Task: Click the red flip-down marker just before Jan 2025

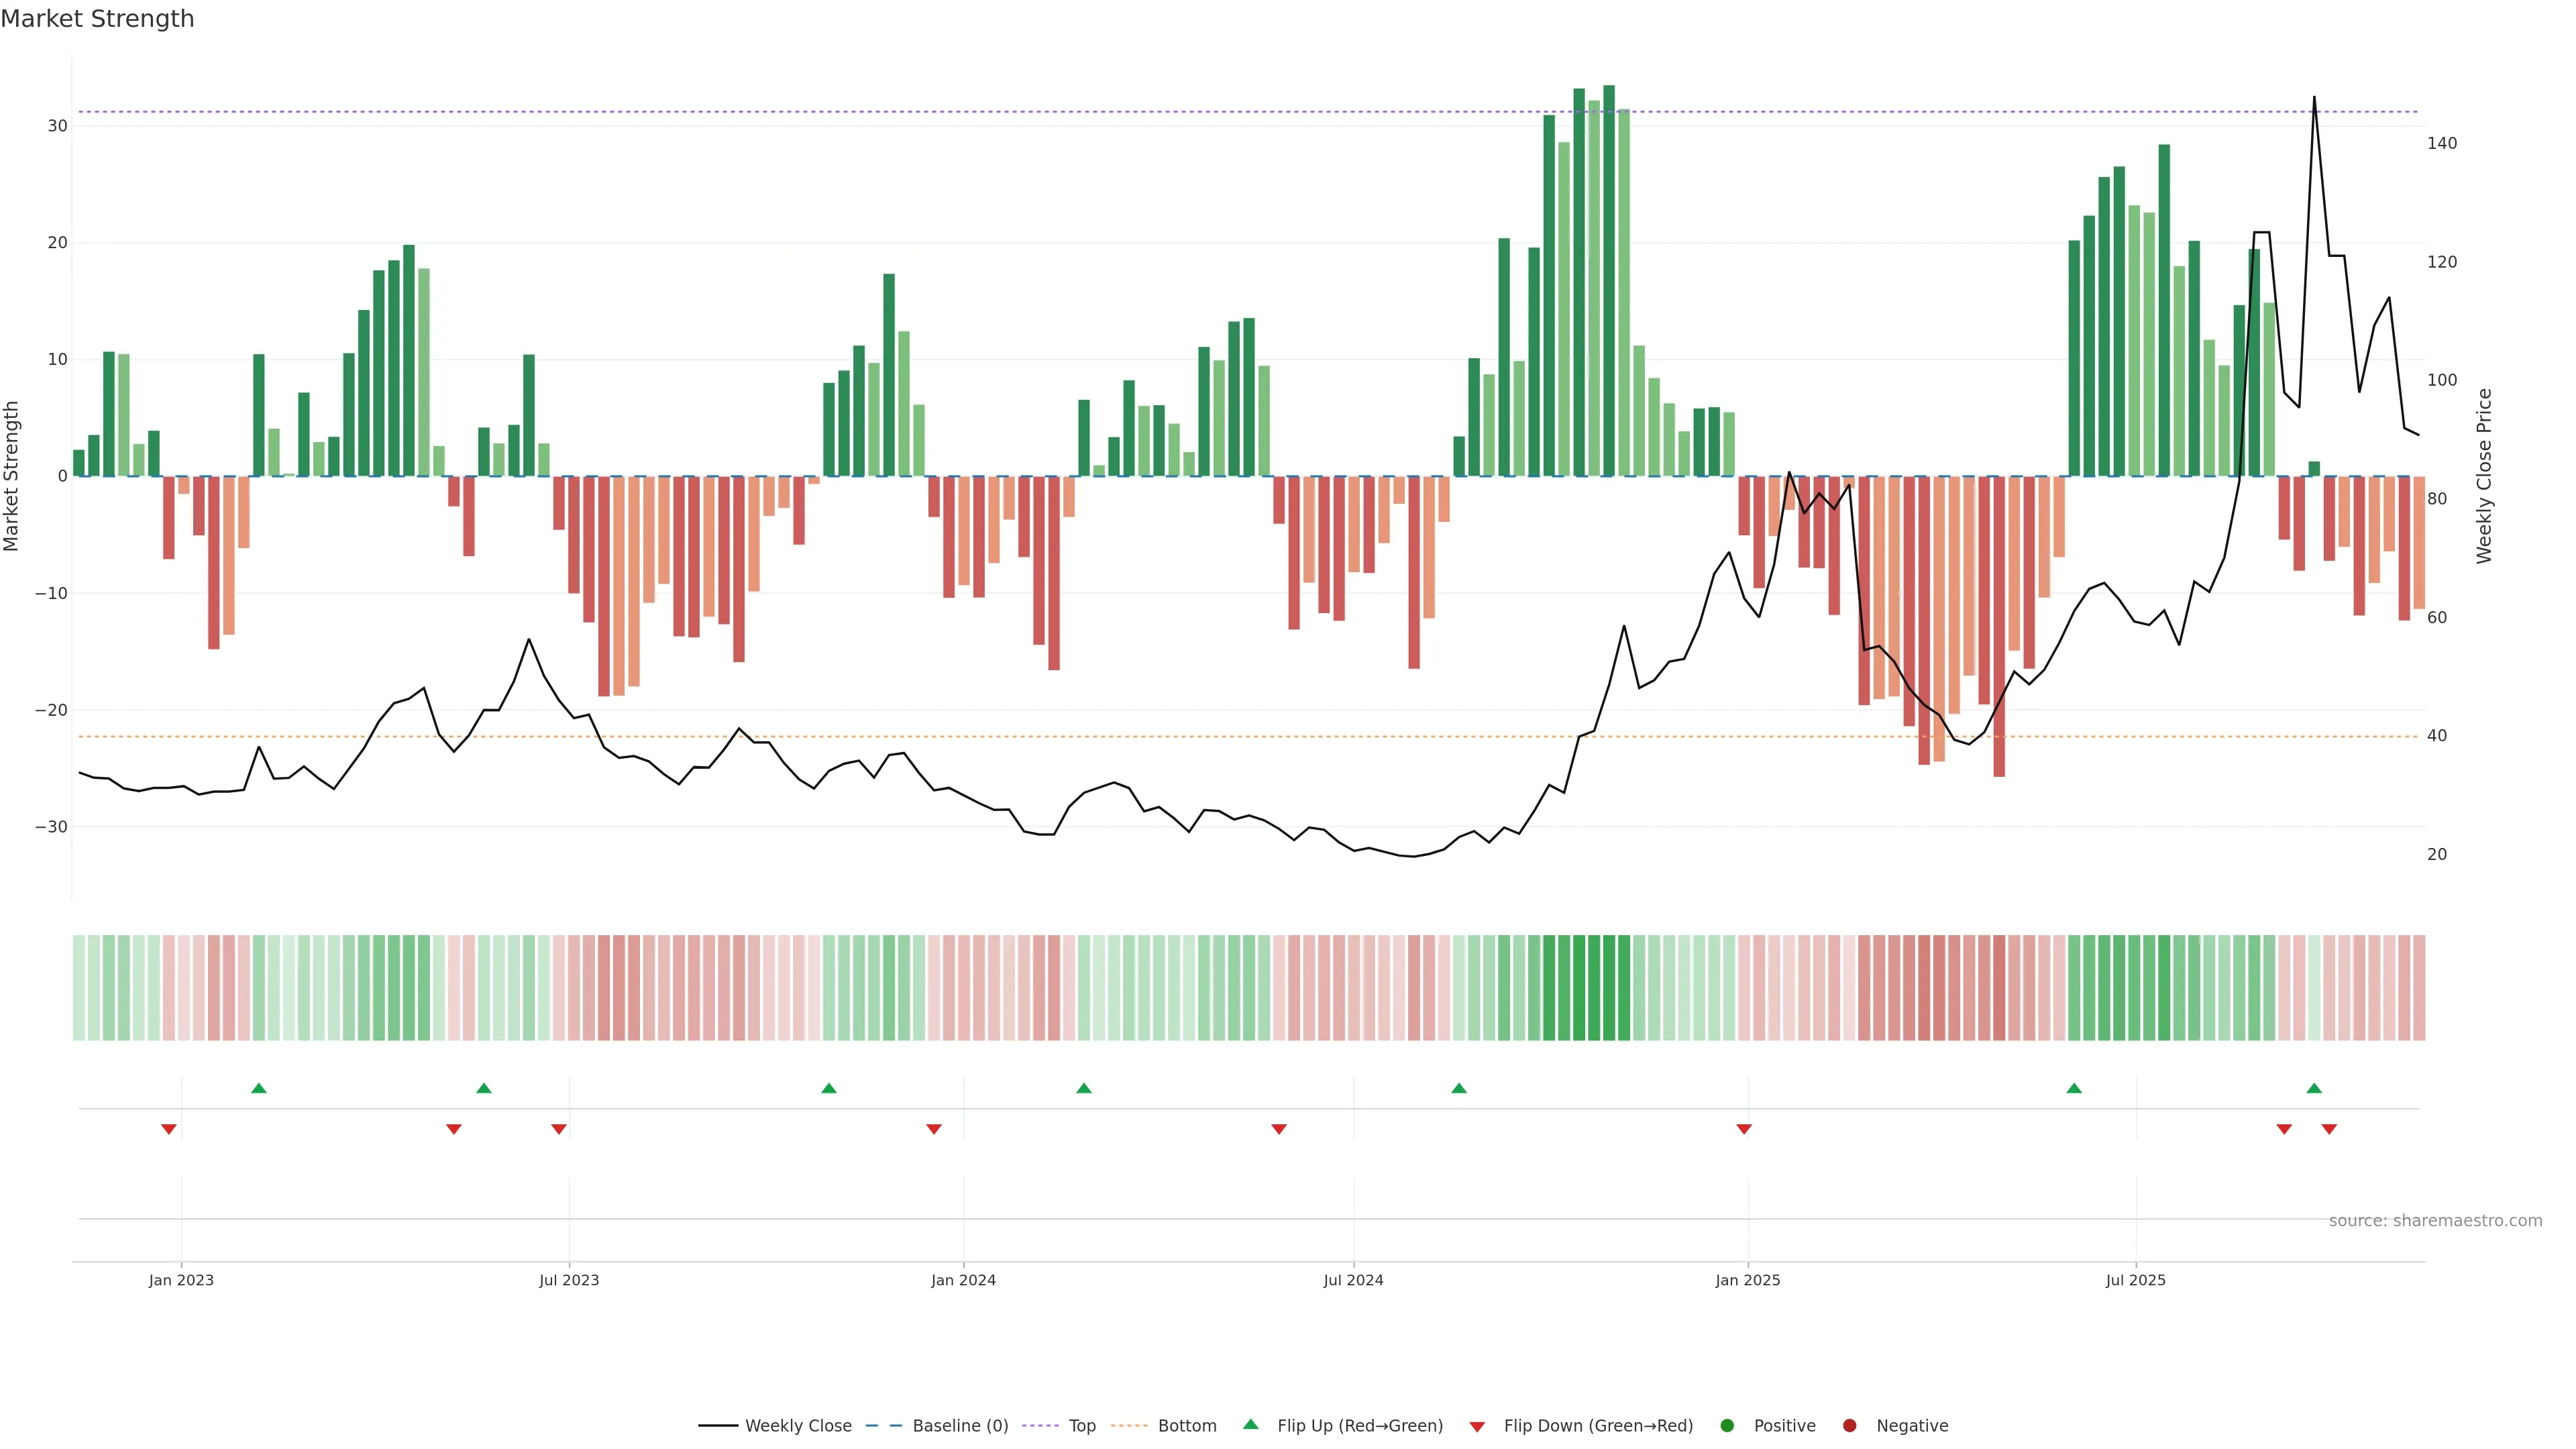Action: pyautogui.click(x=1744, y=1129)
